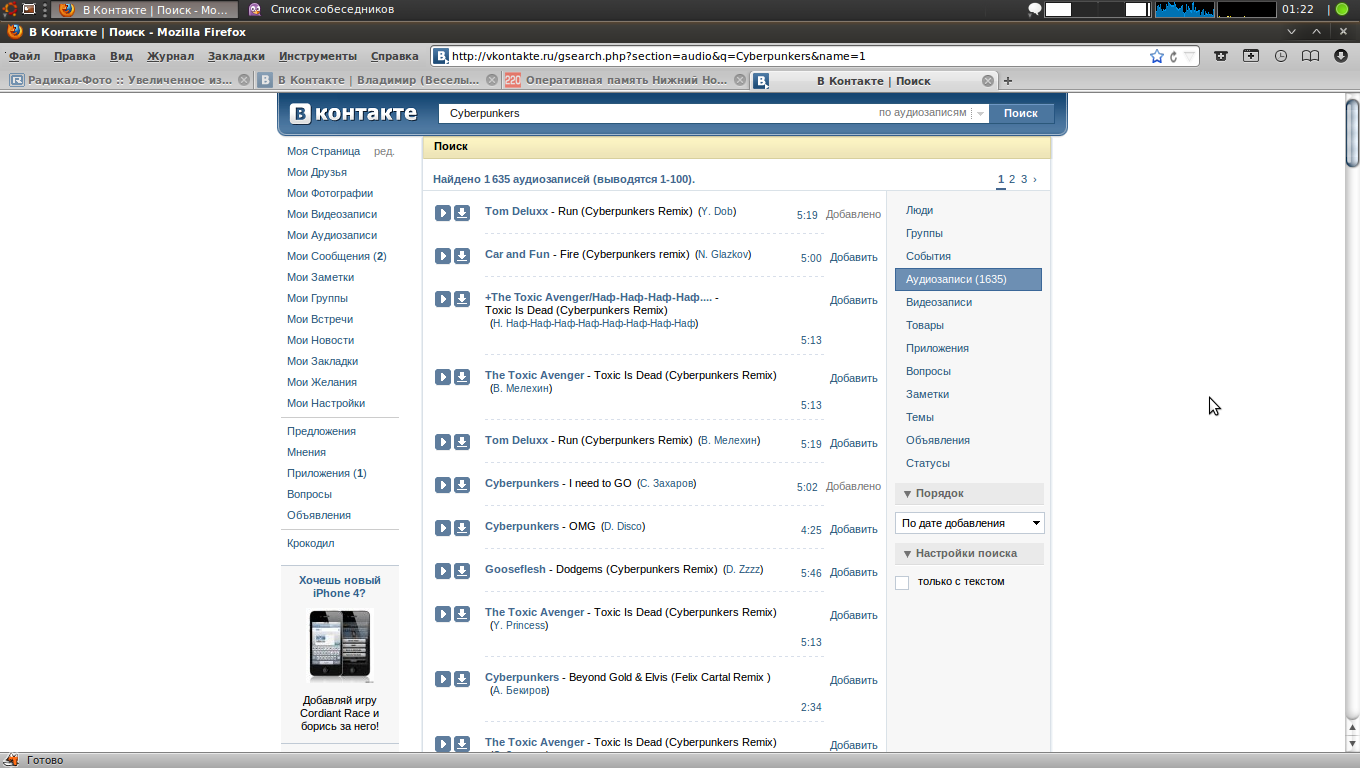
Task: Collapse the Порядок section
Action: pos(969,494)
